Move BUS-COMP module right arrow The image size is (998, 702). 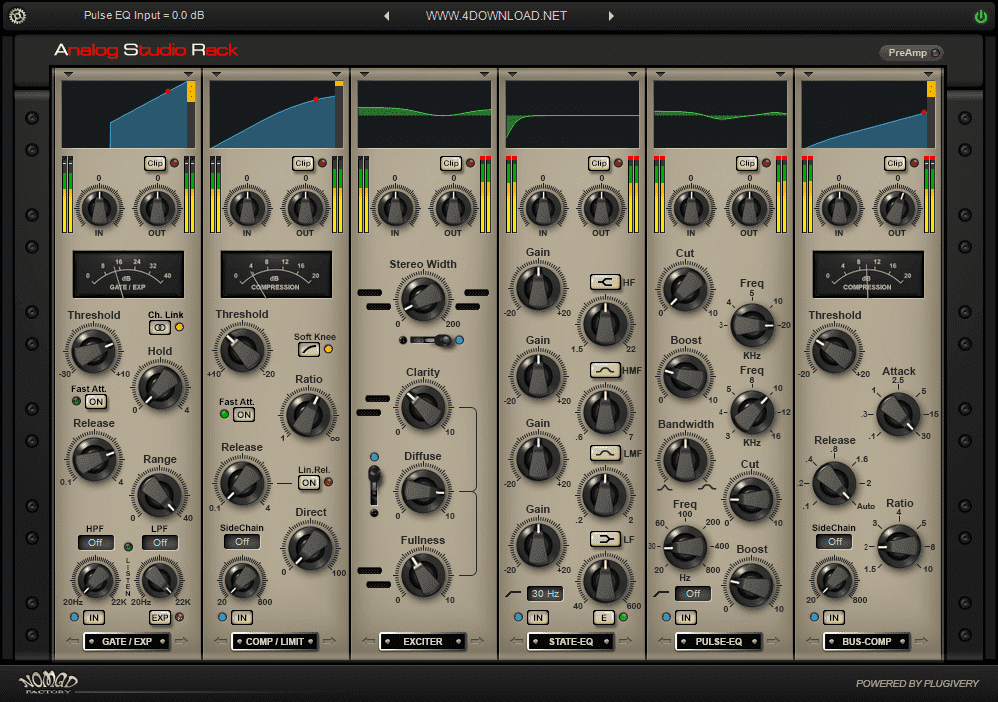click(921, 641)
